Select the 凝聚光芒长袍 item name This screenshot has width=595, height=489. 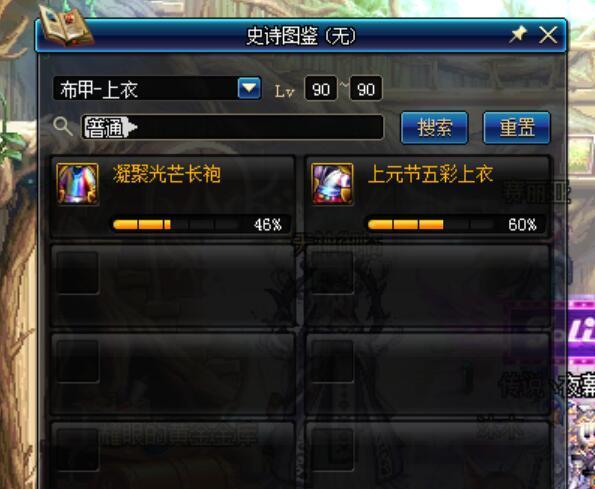pos(167,175)
